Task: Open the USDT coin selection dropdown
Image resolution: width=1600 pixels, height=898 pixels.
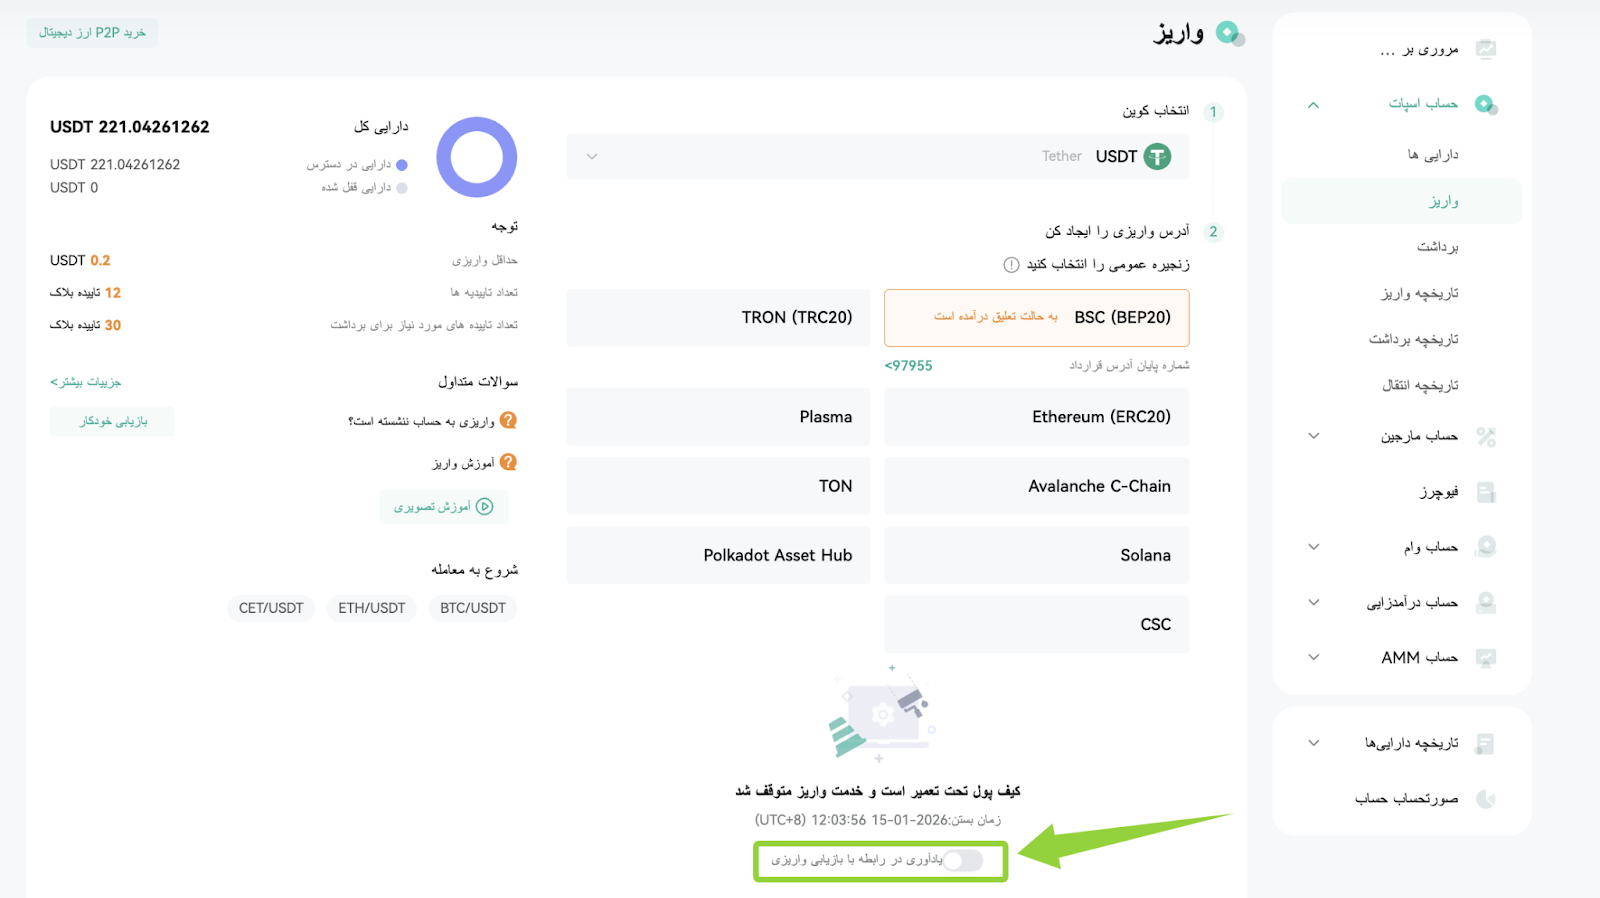Action: click(878, 157)
